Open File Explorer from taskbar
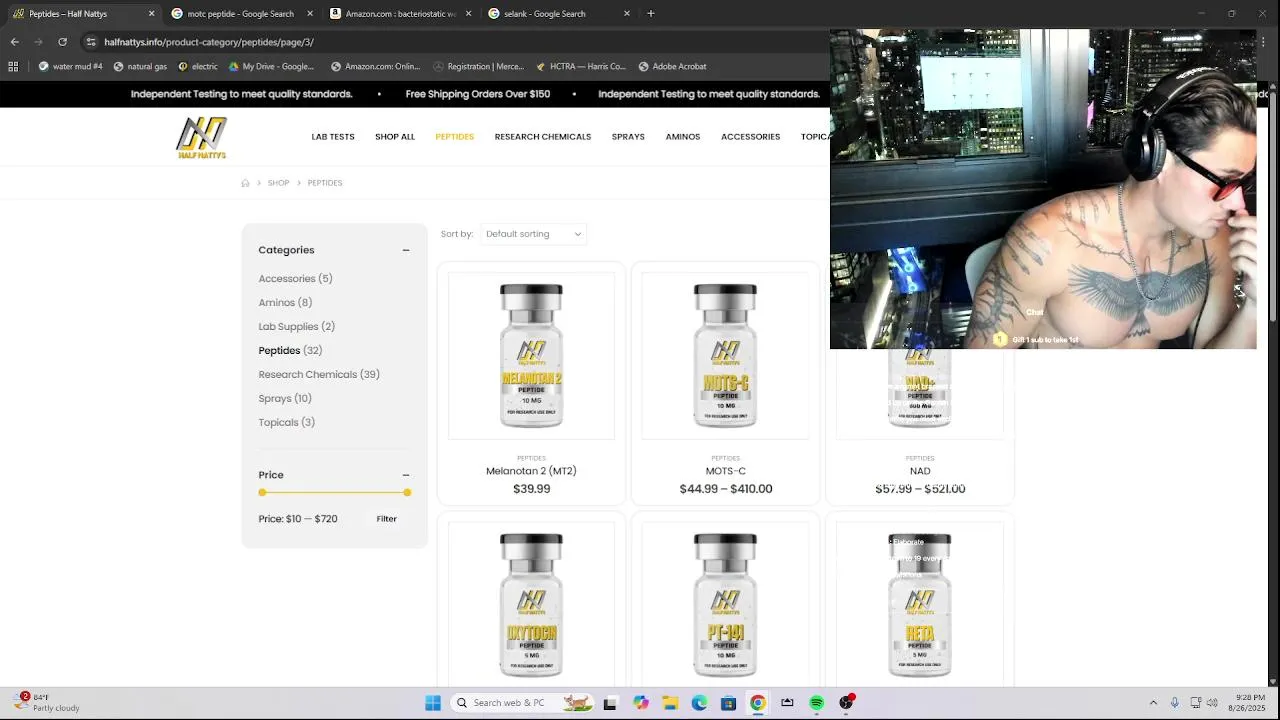The width and height of the screenshot is (1280, 720). [x=669, y=703]
